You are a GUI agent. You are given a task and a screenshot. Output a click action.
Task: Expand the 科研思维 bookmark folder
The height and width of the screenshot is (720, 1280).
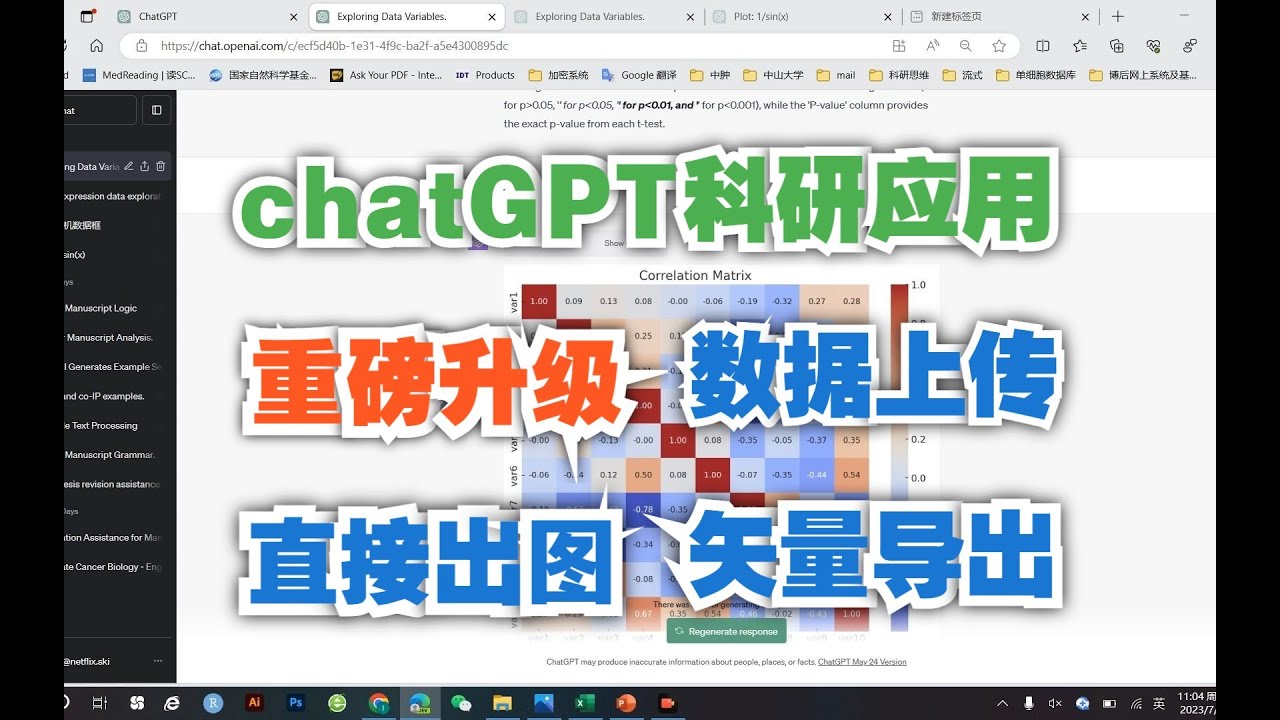(900, 75)
